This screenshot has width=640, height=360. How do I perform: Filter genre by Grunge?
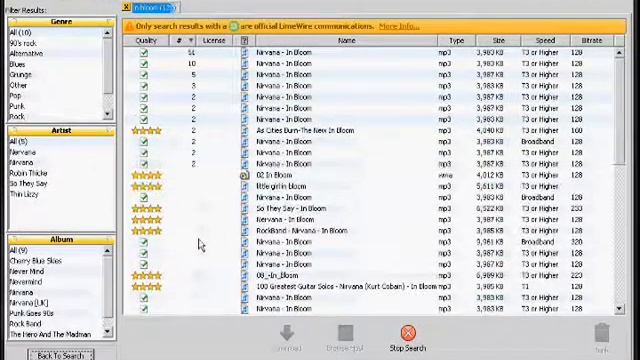20,75
